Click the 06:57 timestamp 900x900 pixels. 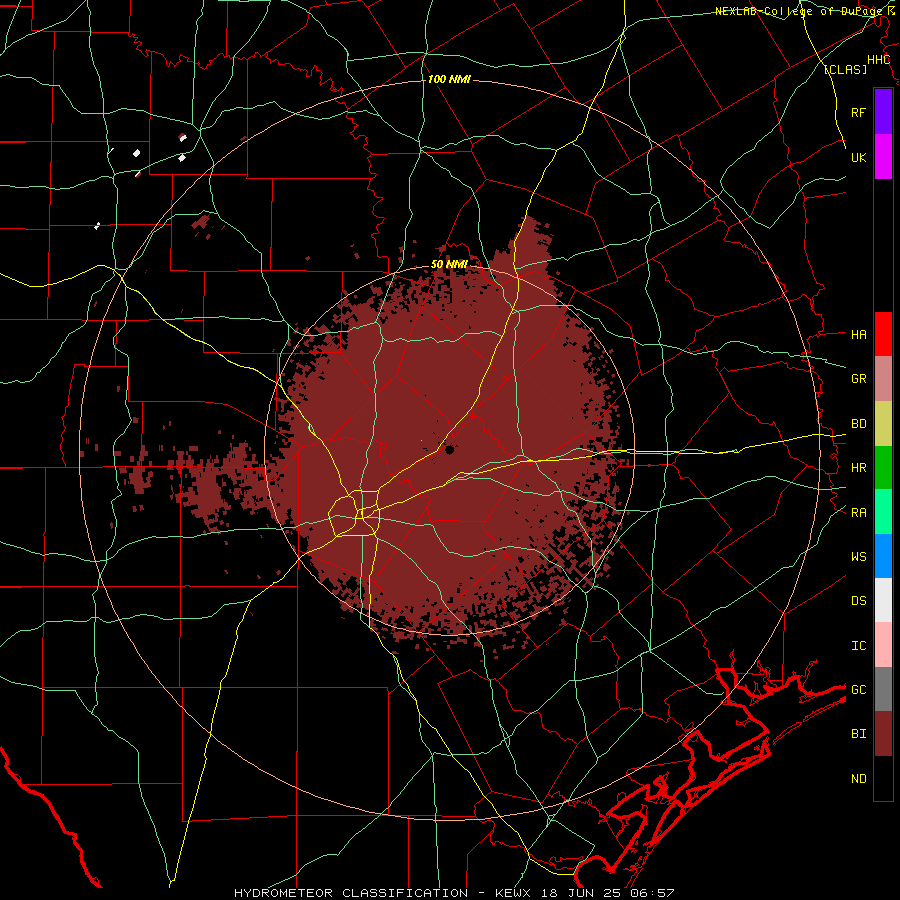pyautogui.click(x=651, y=893)
